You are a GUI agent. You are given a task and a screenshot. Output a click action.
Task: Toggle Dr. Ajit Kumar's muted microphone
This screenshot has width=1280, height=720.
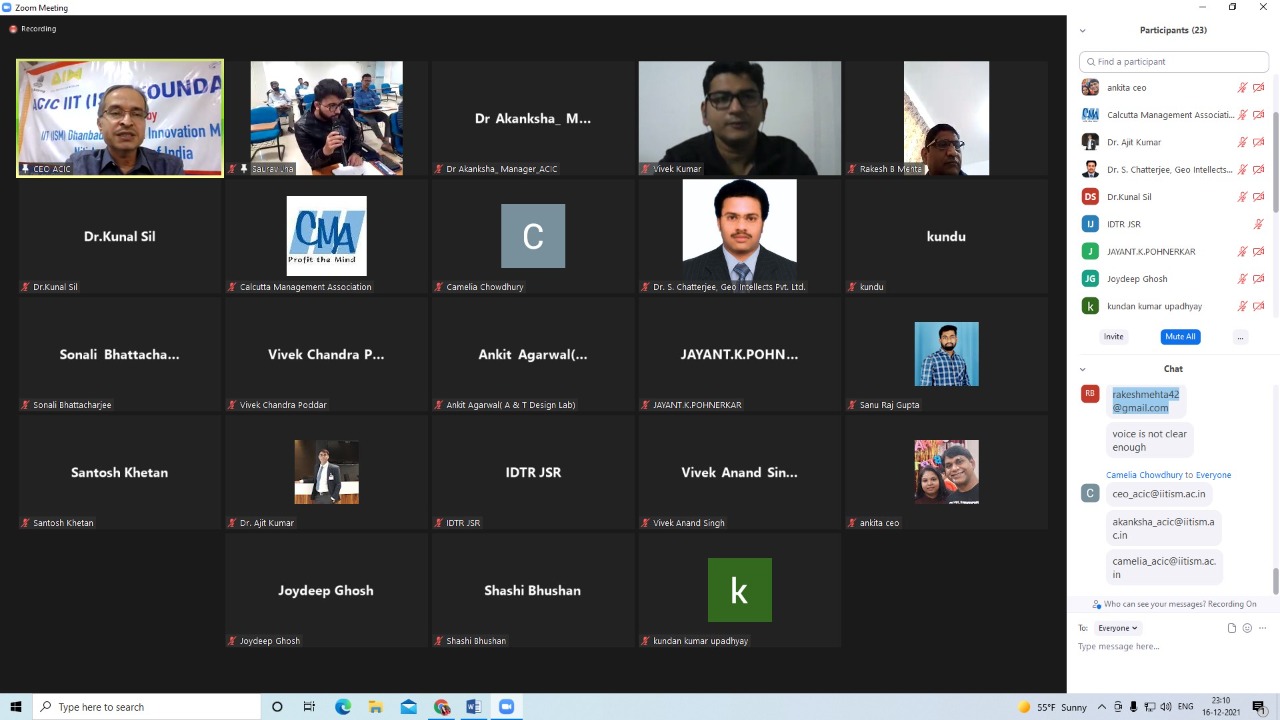(x=1240, y=142)
